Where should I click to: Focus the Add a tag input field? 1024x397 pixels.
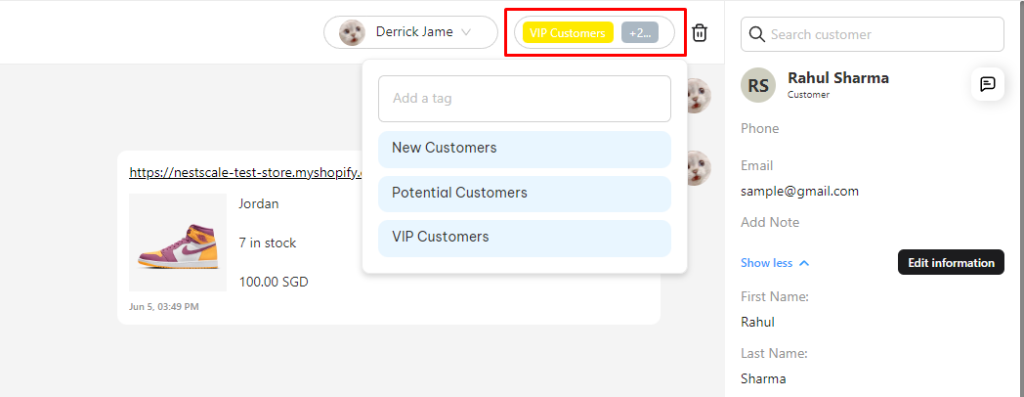pyautogui.click(x=524, y=99)
